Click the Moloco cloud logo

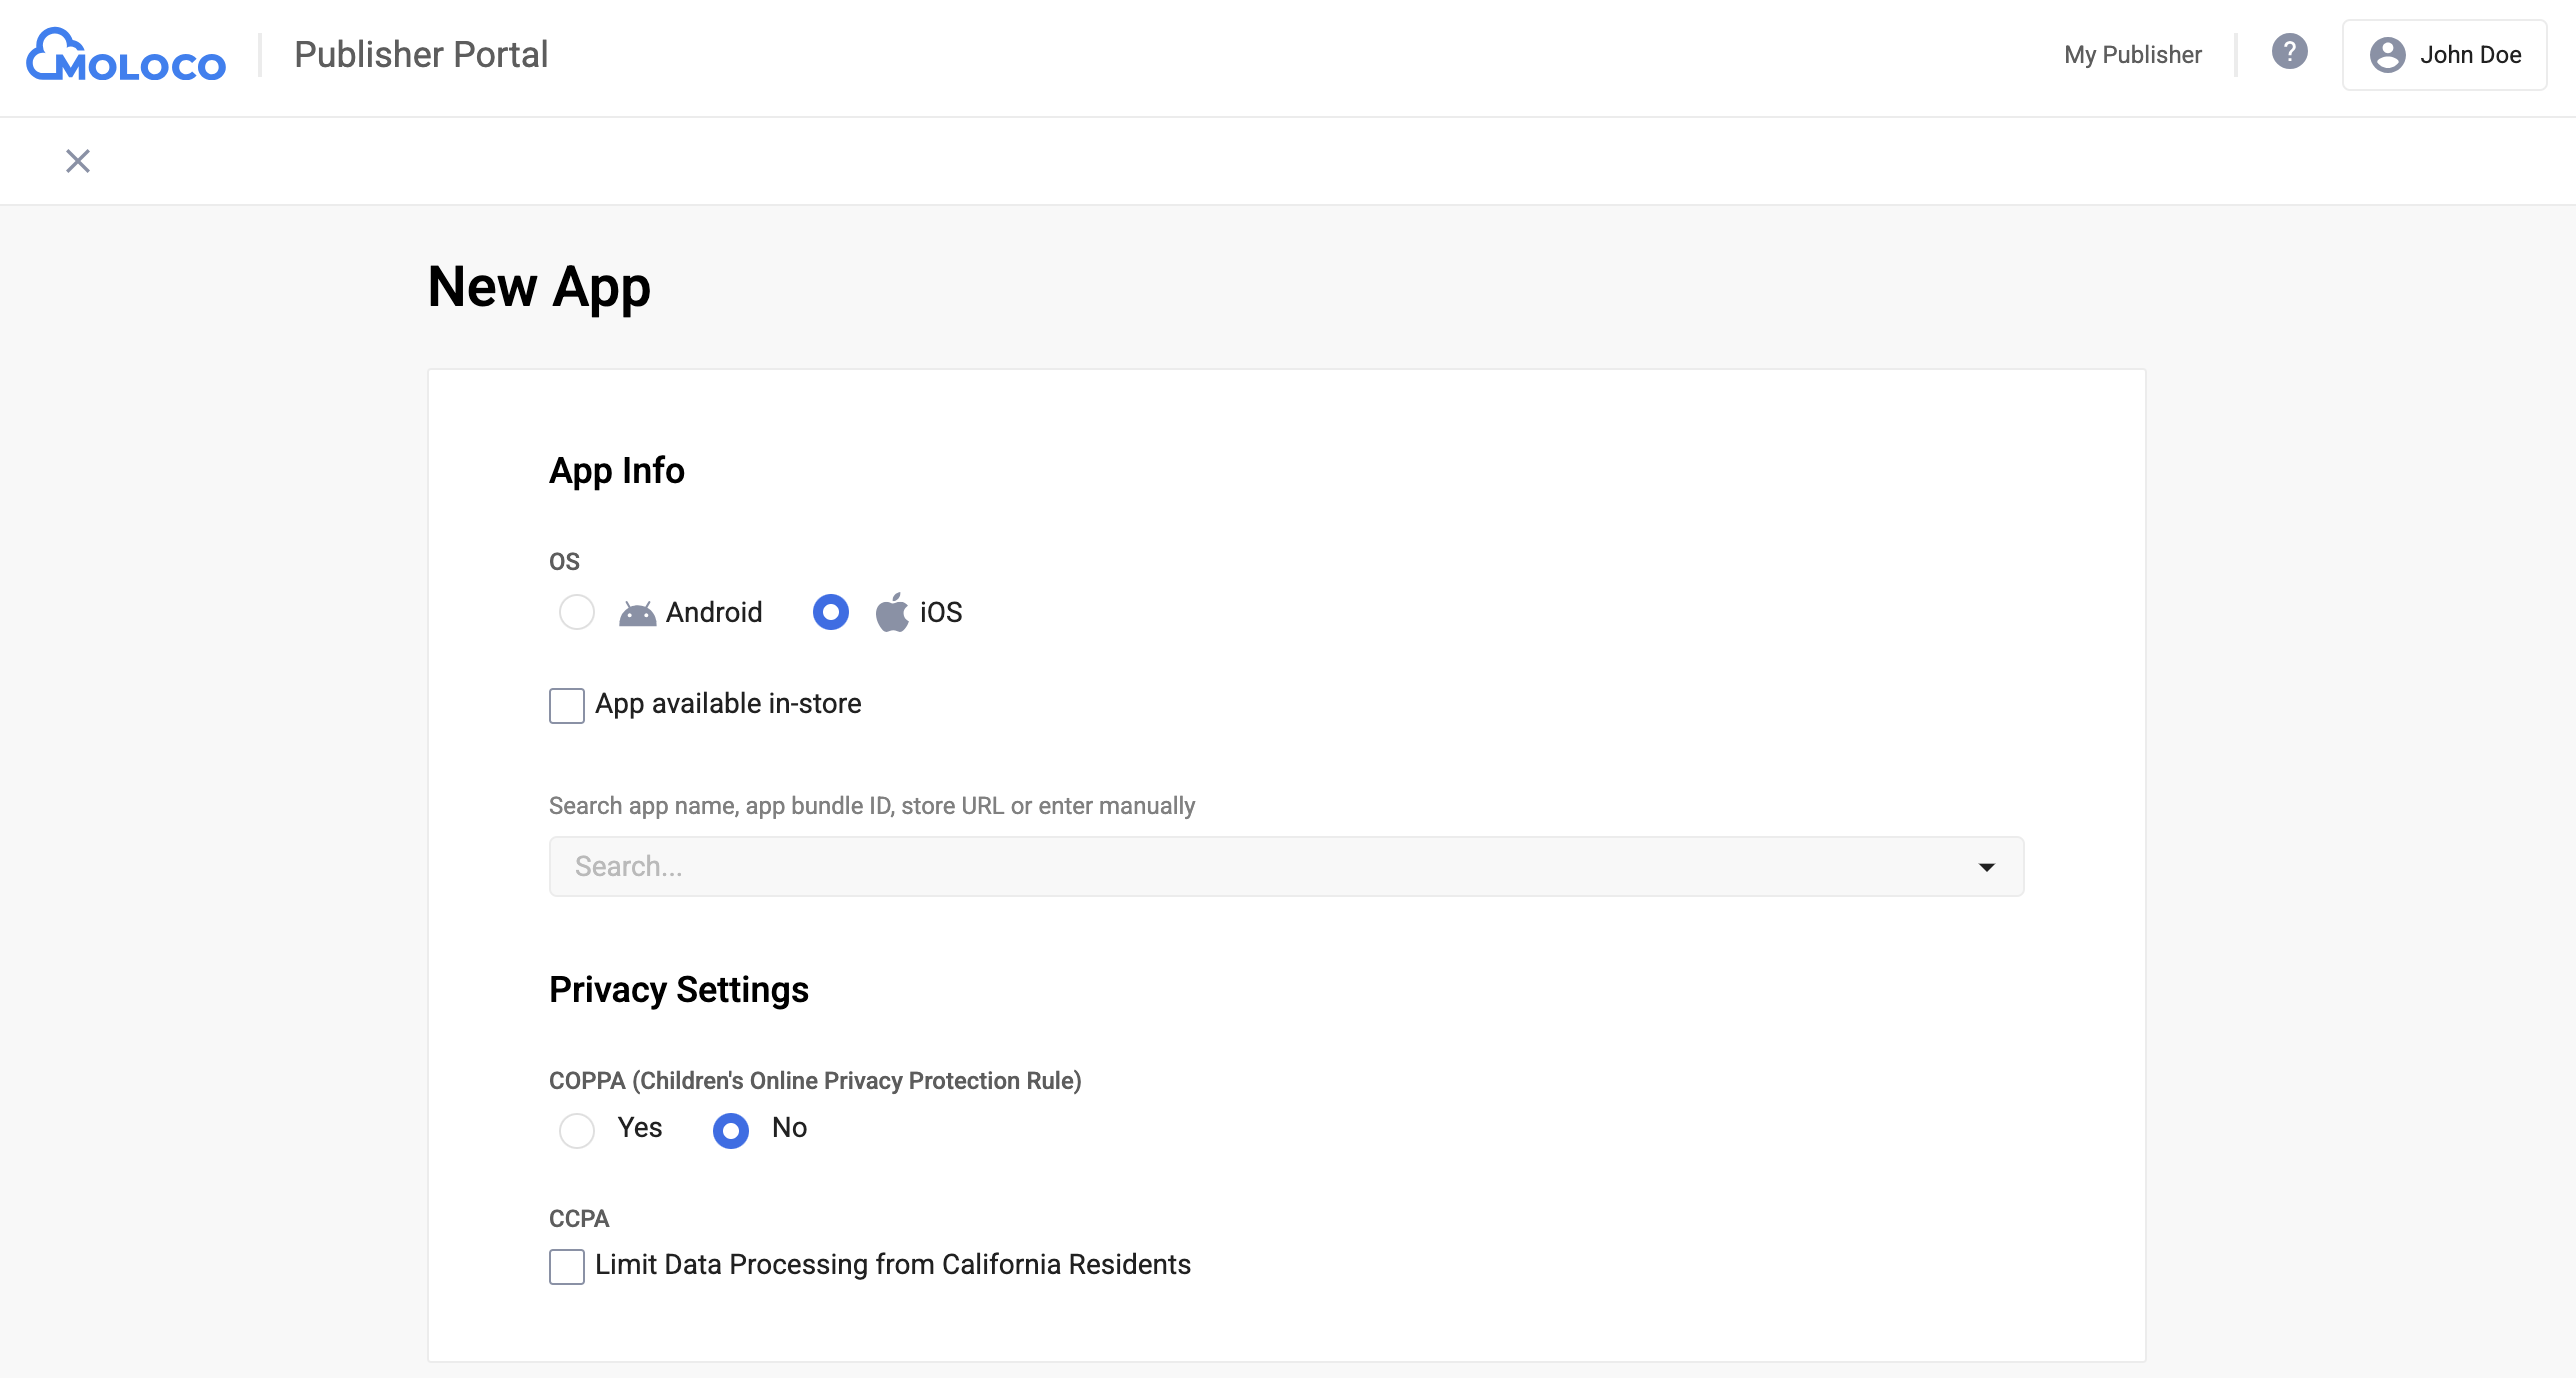pos(126,55)
